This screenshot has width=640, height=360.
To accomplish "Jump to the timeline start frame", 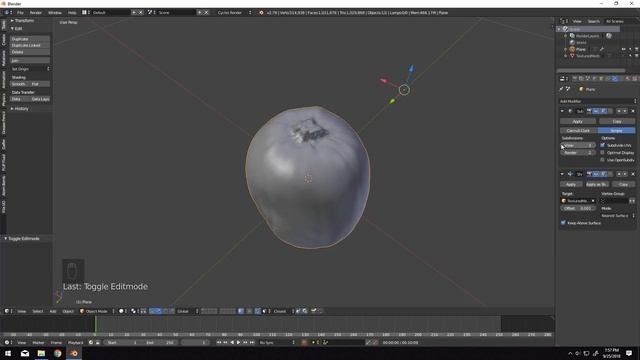I will [x=219, y=342].
